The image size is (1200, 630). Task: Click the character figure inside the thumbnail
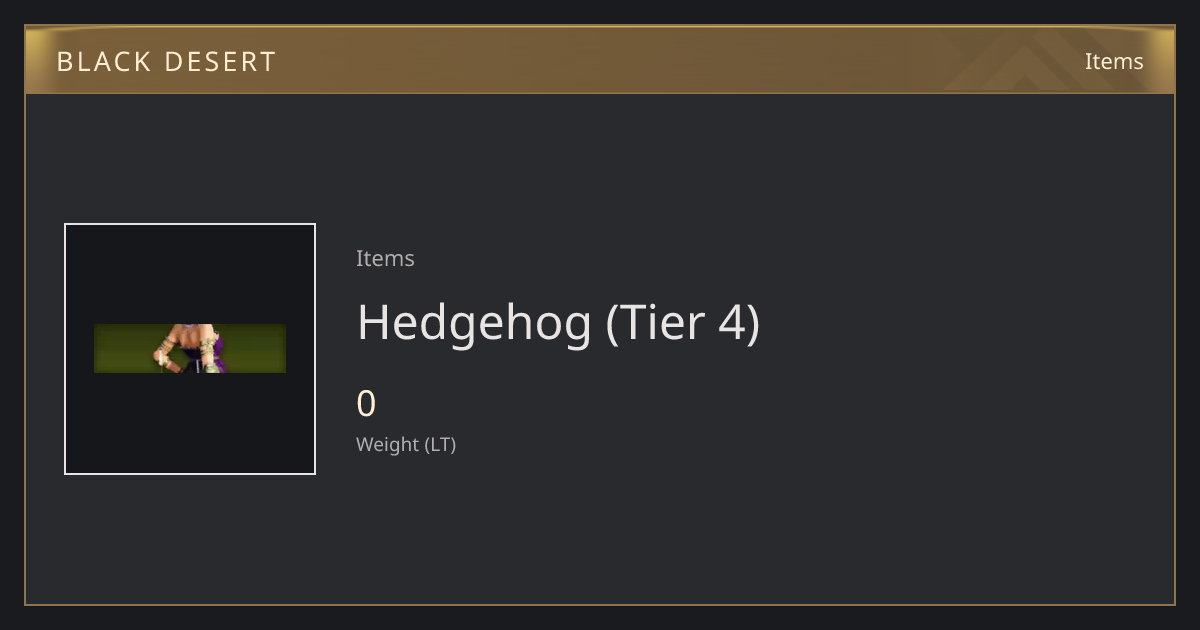[190, 348]
